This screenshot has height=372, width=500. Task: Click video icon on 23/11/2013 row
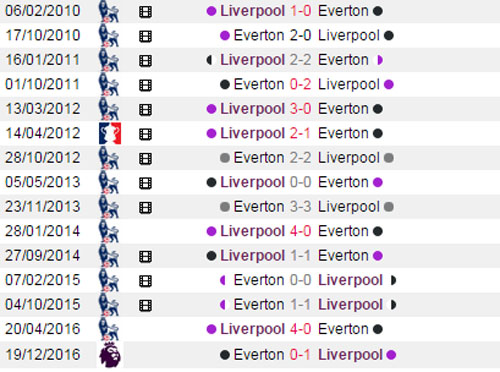coord(145,208)
